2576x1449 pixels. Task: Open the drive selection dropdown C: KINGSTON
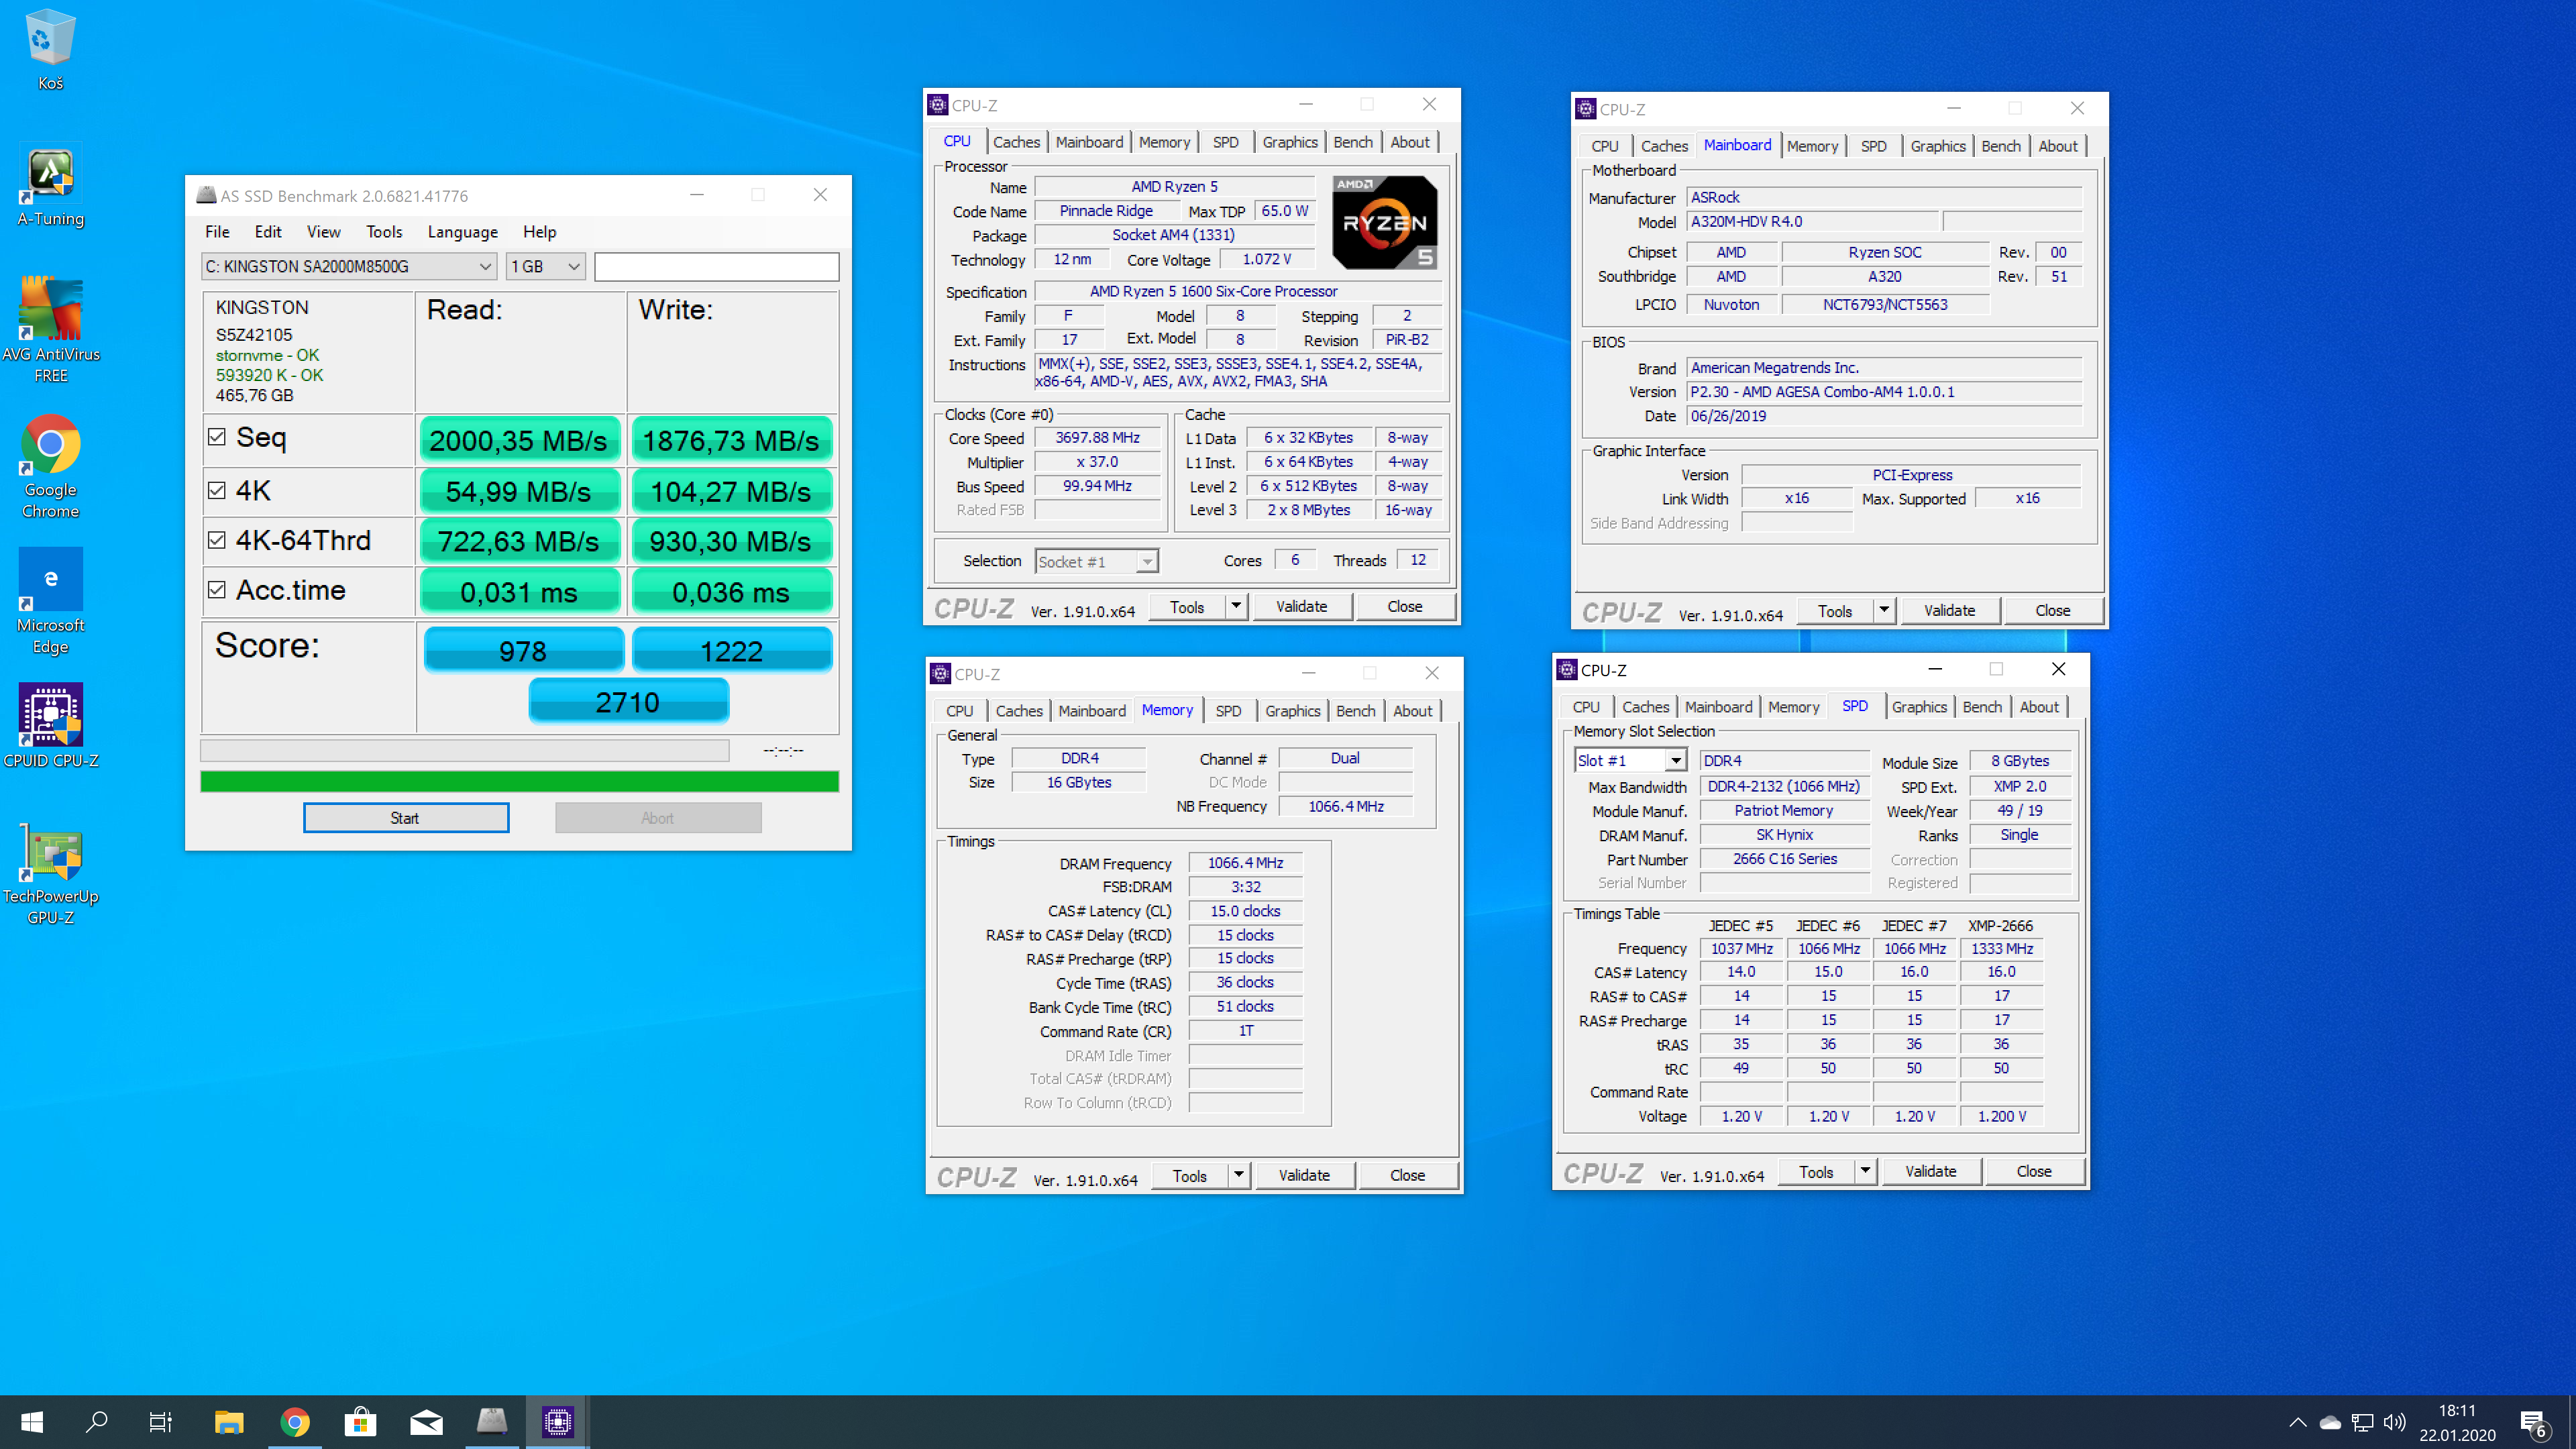point(349,266)
